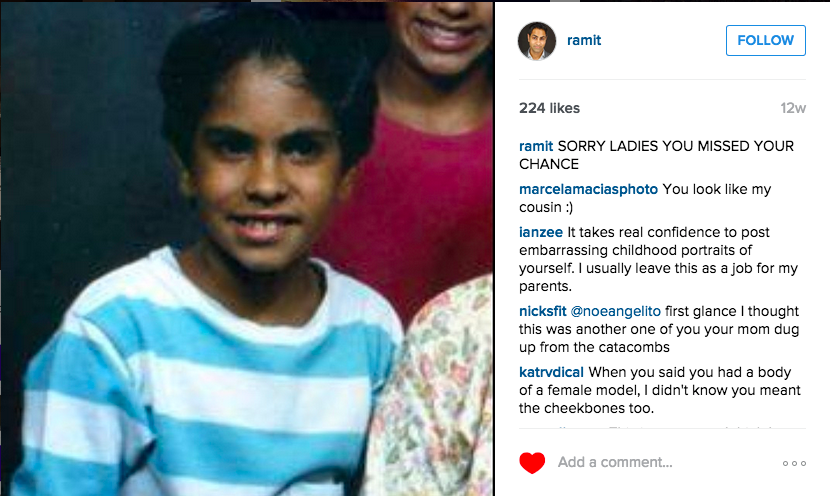Click katrvdical's comment about cheekbones

(660, 390)
